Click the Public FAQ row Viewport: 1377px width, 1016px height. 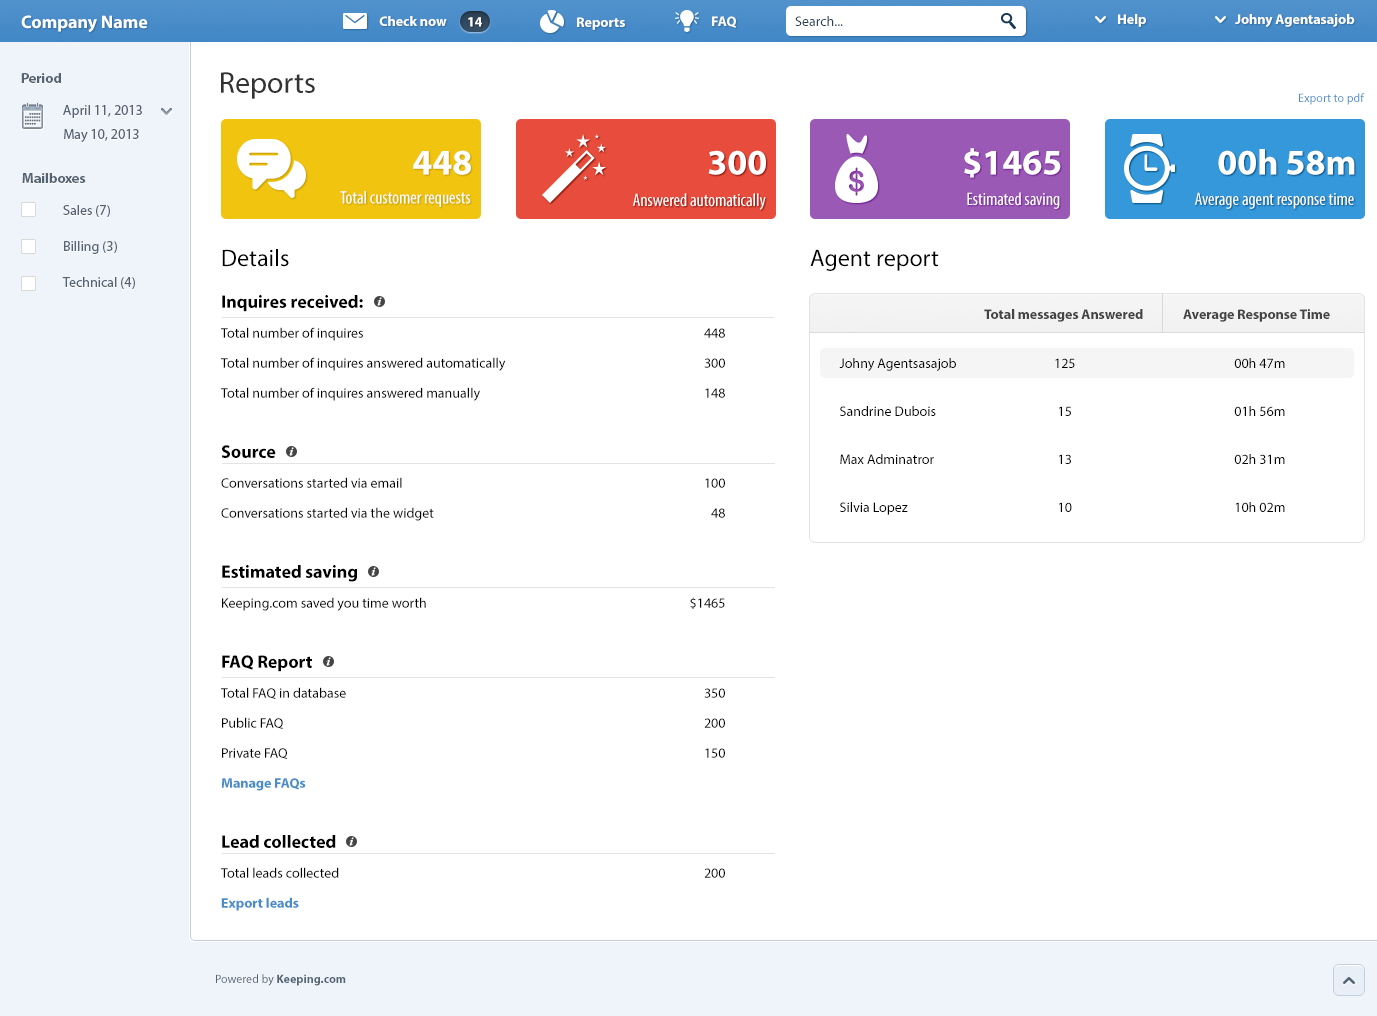pyautogui.click(x=498, y=723)
